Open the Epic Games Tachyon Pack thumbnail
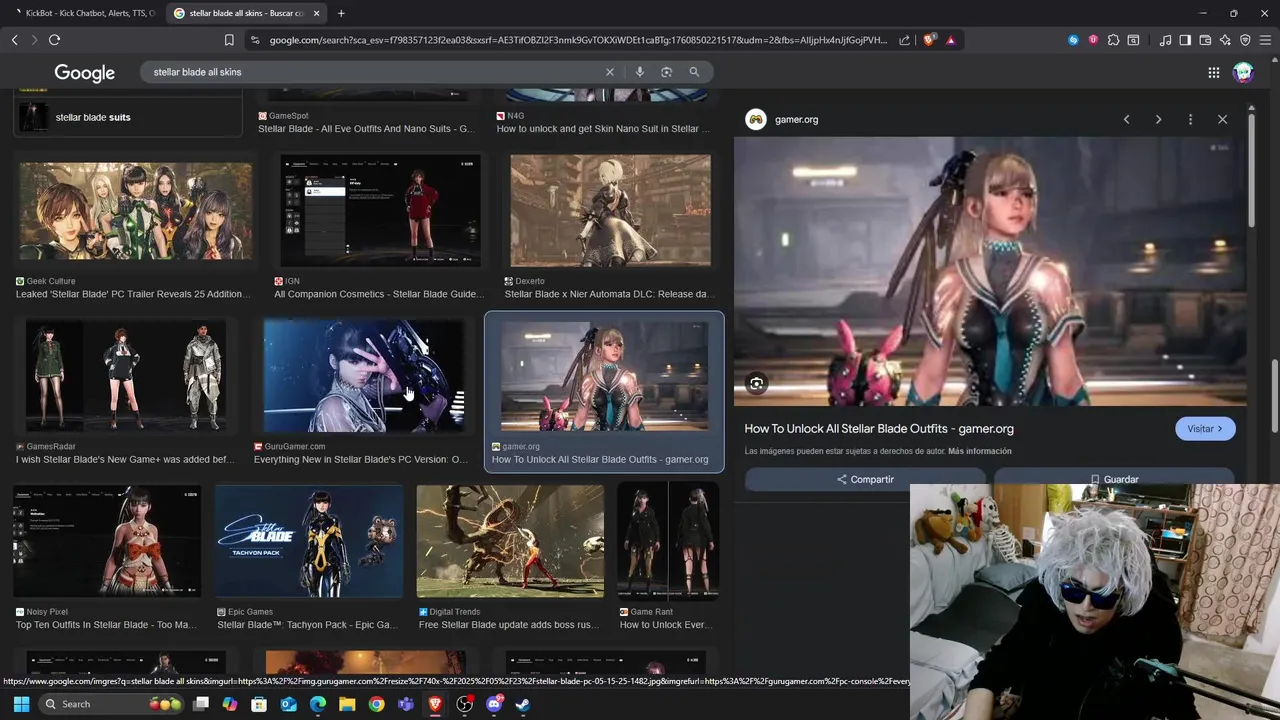The image size is (1280, 720). point(309,541)
